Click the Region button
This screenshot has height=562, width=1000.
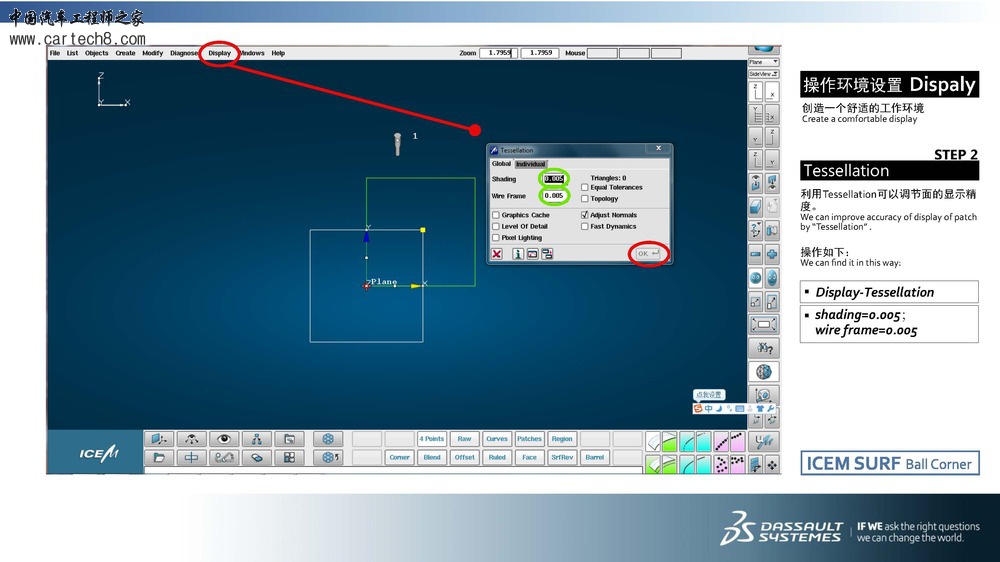click(x=562, y=439)
